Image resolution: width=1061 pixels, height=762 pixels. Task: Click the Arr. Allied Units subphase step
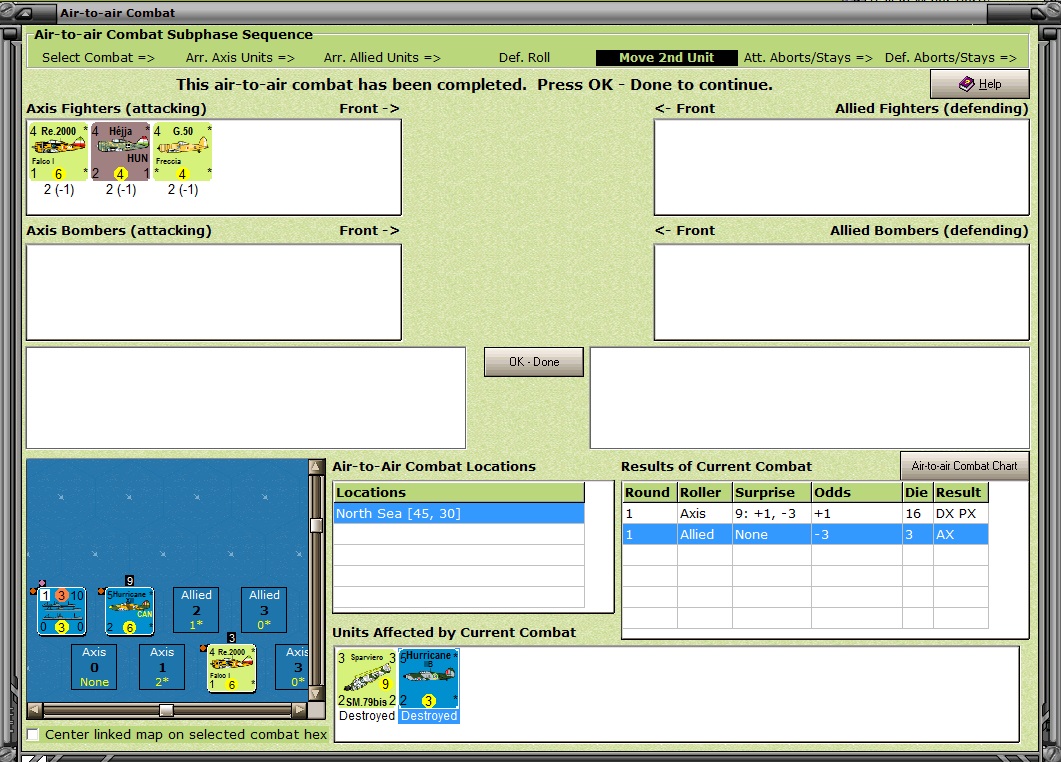(382, 58)
